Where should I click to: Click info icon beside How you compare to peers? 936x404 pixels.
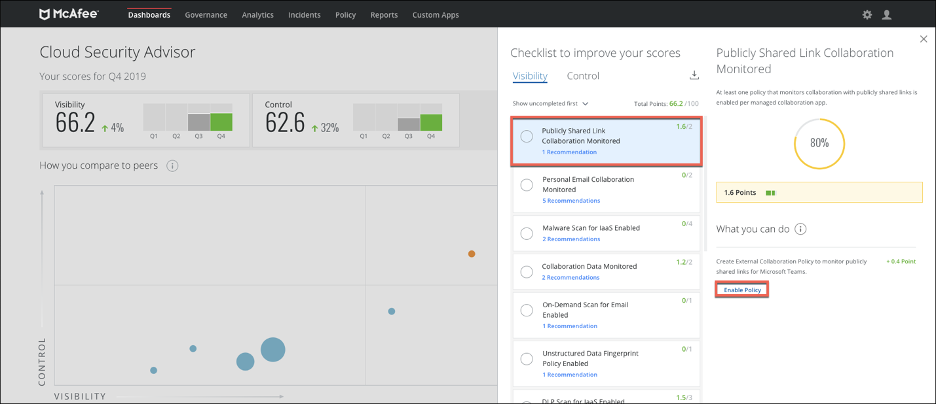(x=172, y=165)
